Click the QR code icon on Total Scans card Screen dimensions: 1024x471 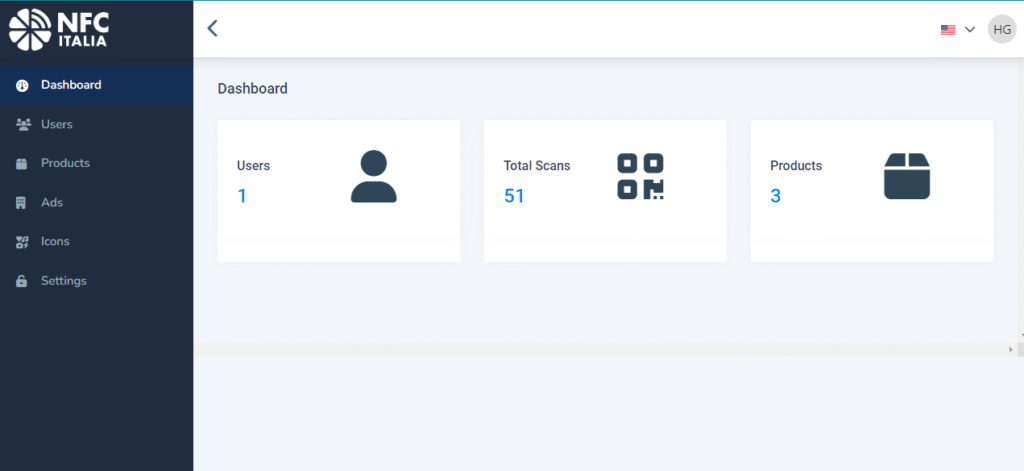pos(640,177)
